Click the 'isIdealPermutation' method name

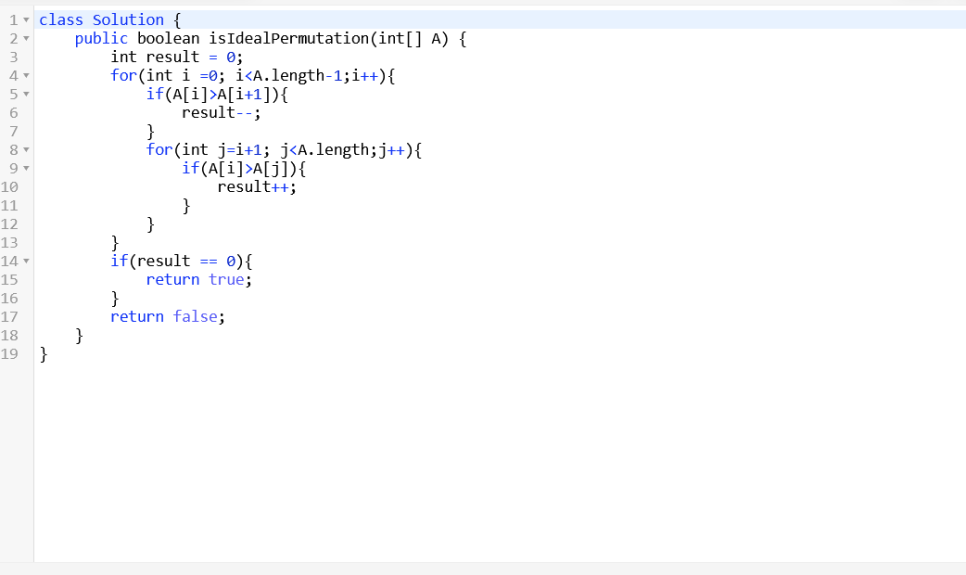click(x=289, y=39)
